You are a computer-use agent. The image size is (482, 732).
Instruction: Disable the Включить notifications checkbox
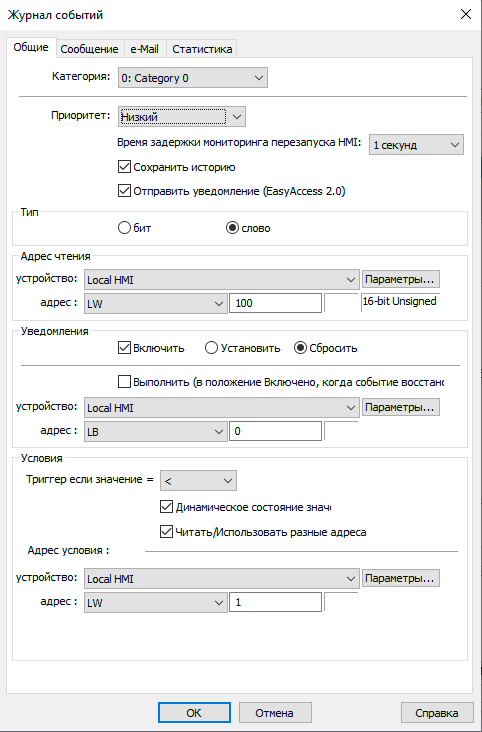pyautogui.click(x=124, y=348)
